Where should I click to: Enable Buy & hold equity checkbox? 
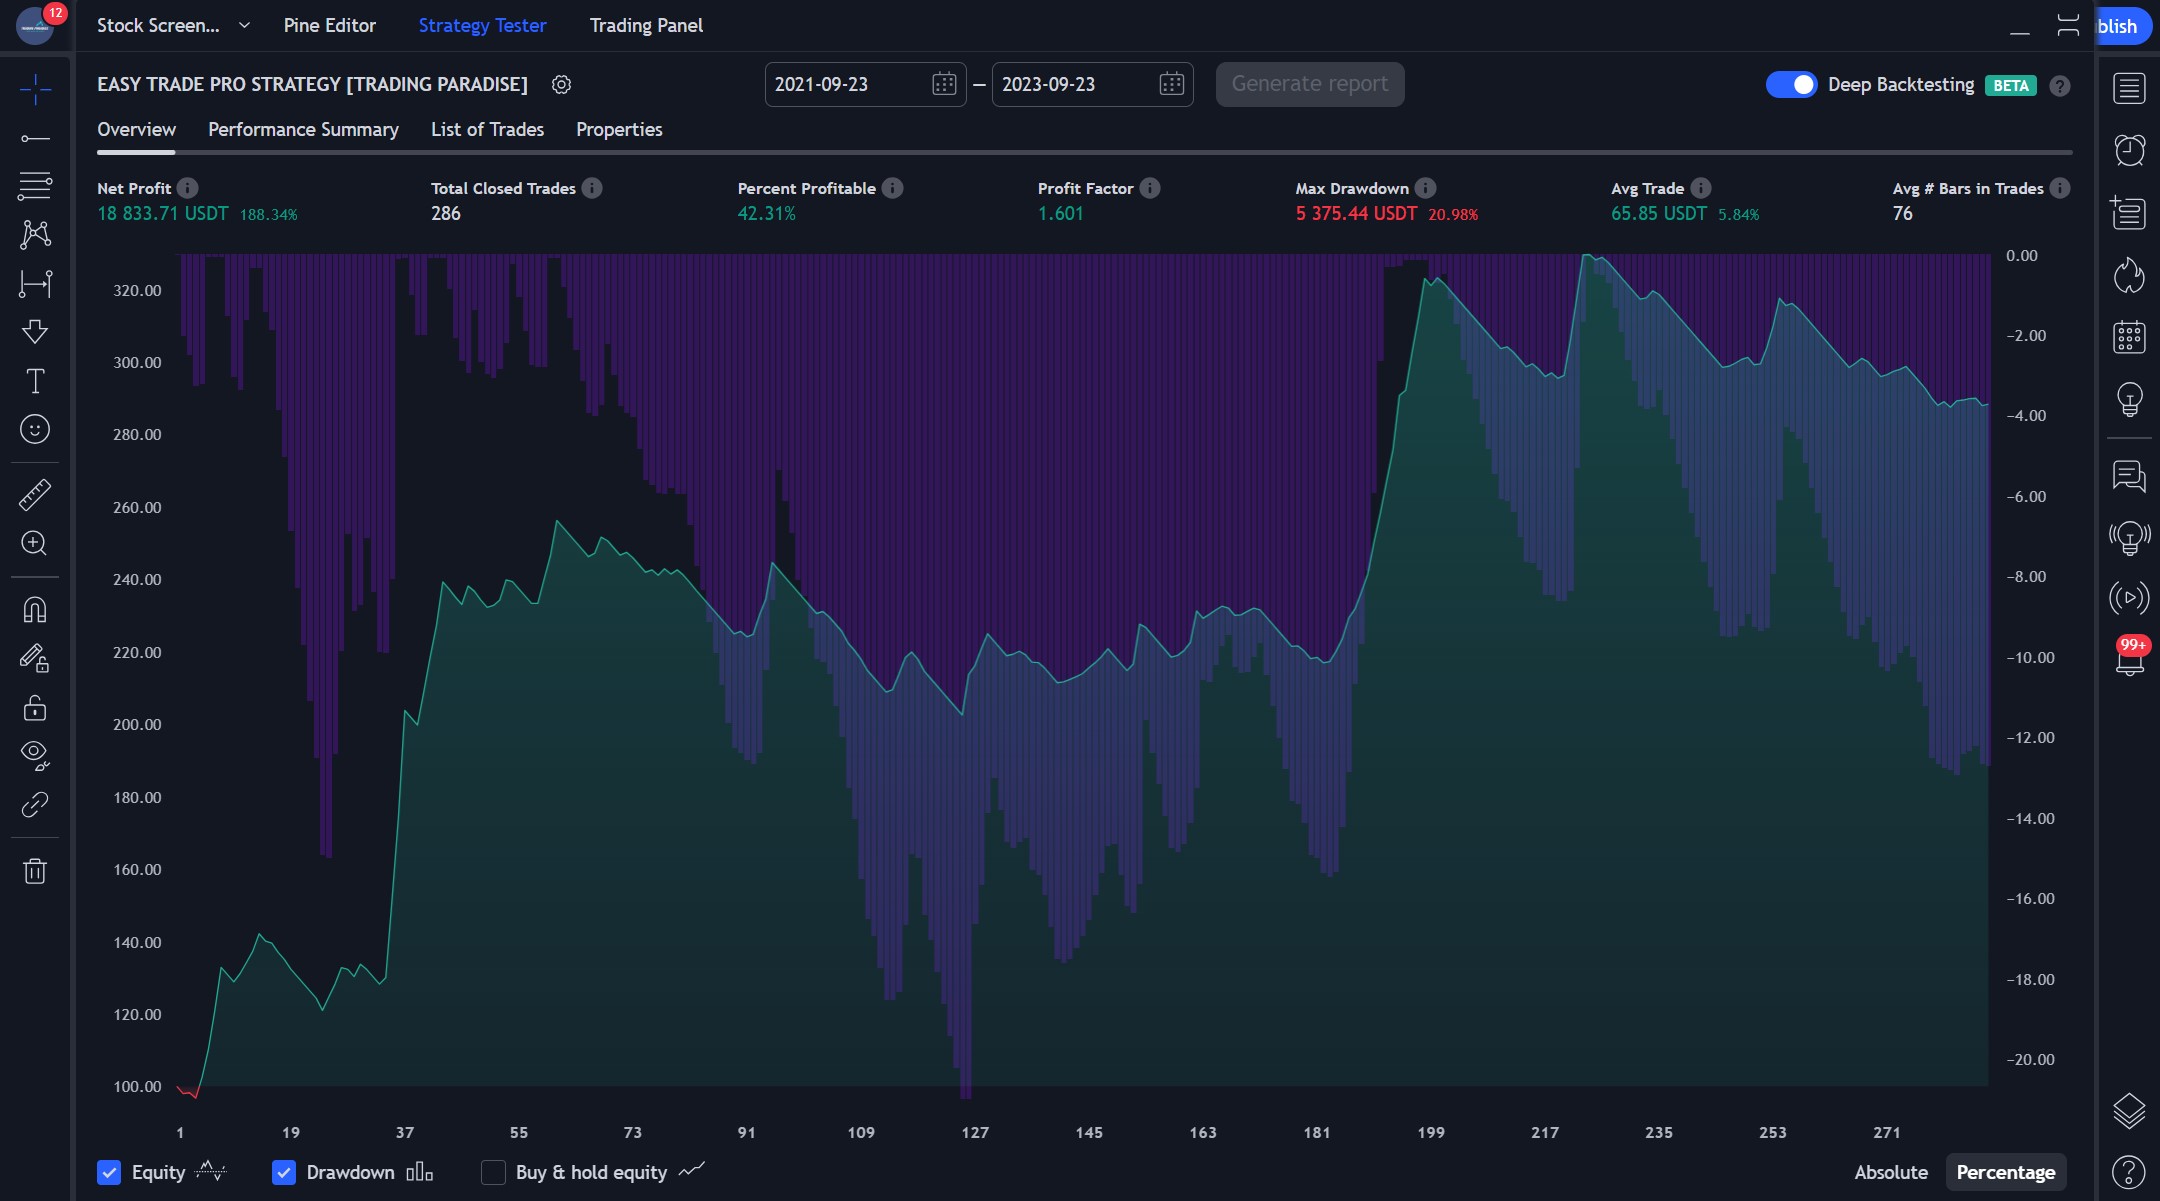click(493, 1172)
